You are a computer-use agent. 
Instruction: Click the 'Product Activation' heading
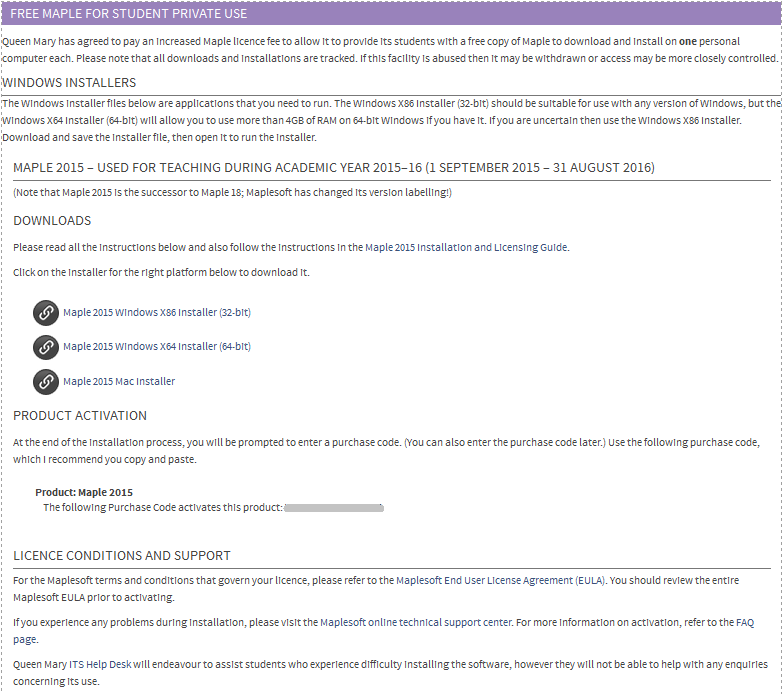[80, 416]
